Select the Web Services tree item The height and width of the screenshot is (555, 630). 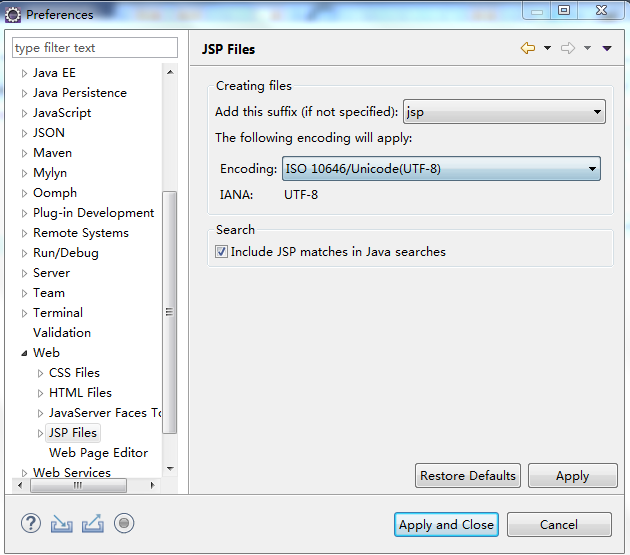click(72, 472)
